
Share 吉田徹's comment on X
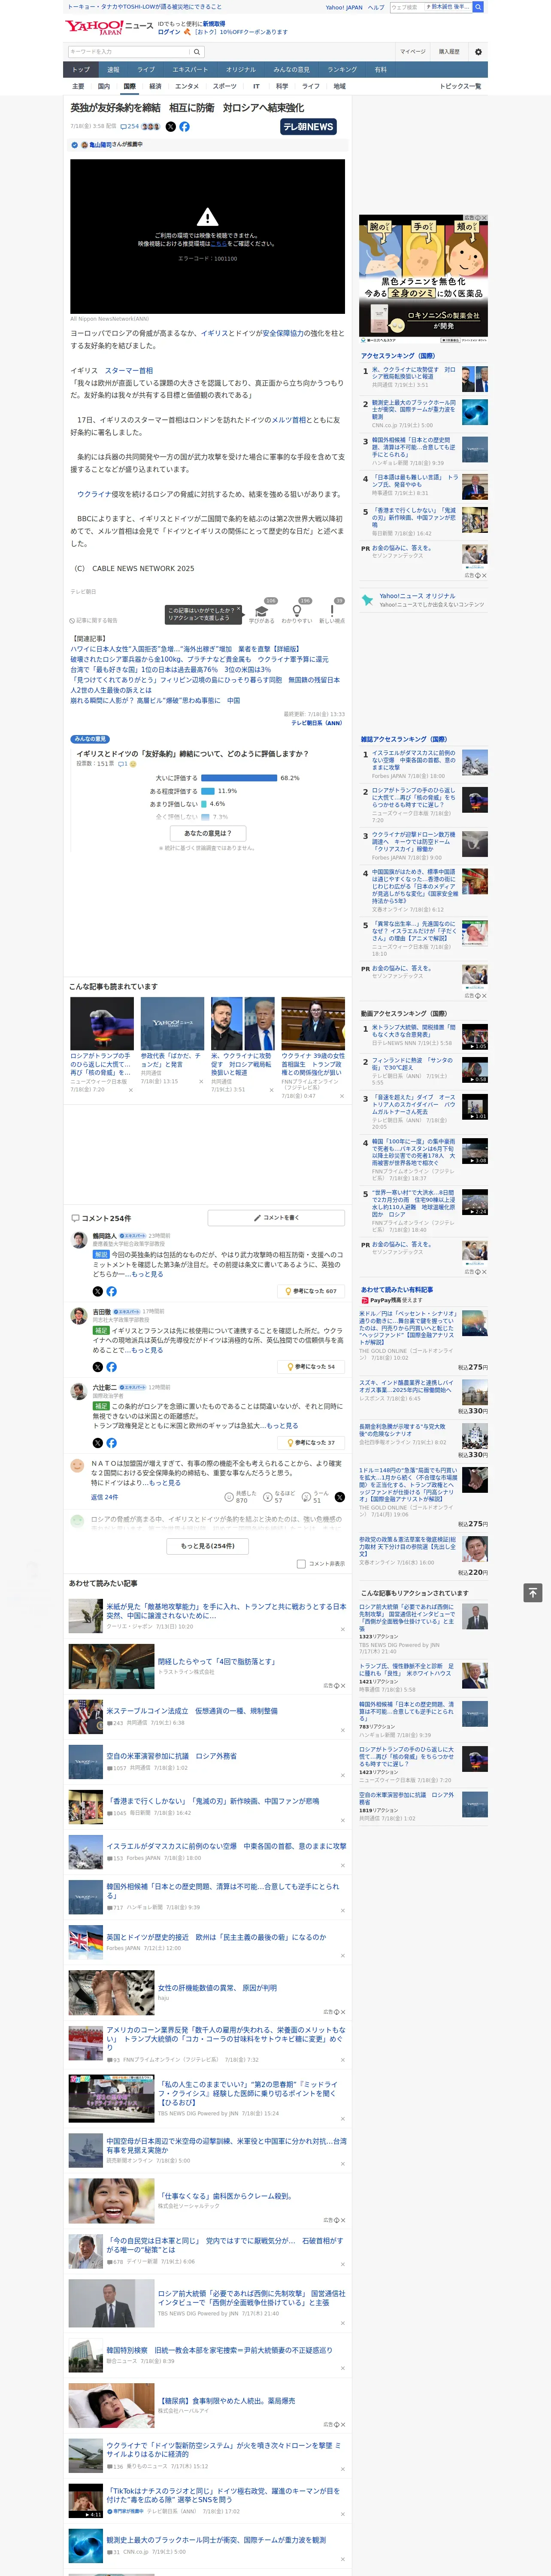(x=97, y=1367)
